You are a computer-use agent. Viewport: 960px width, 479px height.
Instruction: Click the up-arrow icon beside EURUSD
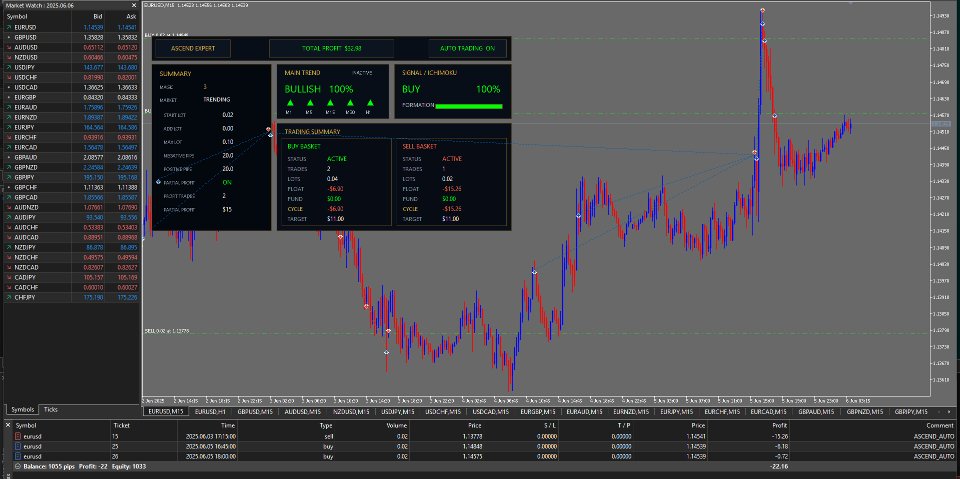[x=8, y=27]
